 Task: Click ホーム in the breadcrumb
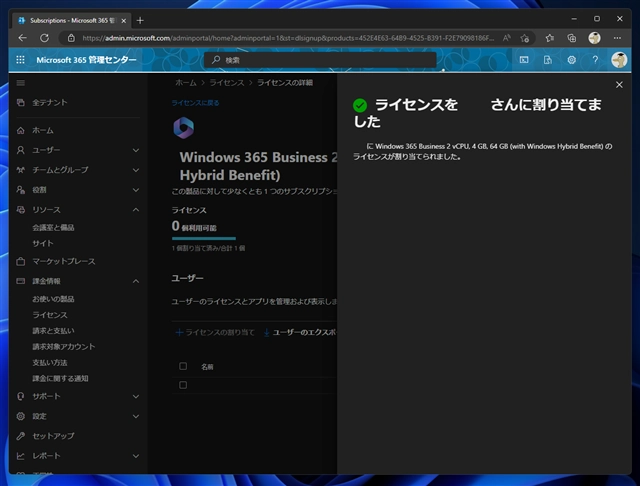(x=186, y=83)
